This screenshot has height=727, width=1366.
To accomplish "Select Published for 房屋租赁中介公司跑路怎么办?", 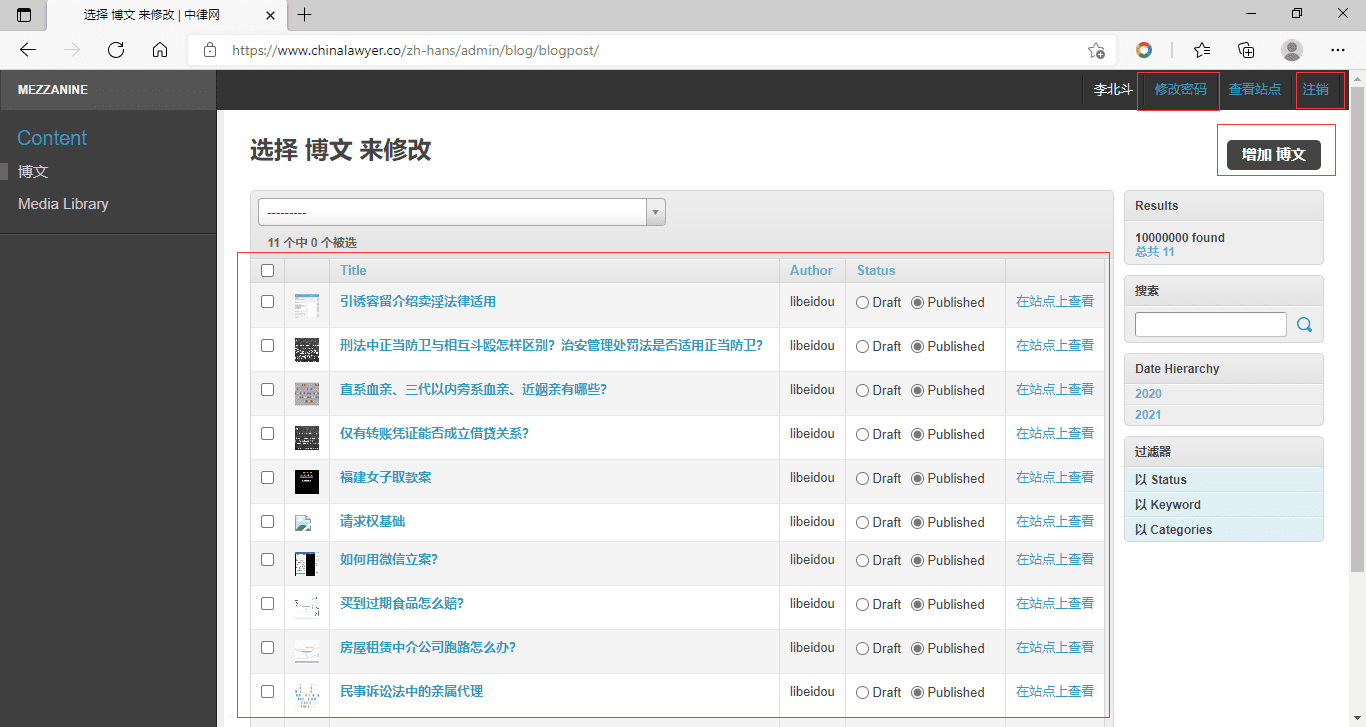I will (x=917, y=648).
